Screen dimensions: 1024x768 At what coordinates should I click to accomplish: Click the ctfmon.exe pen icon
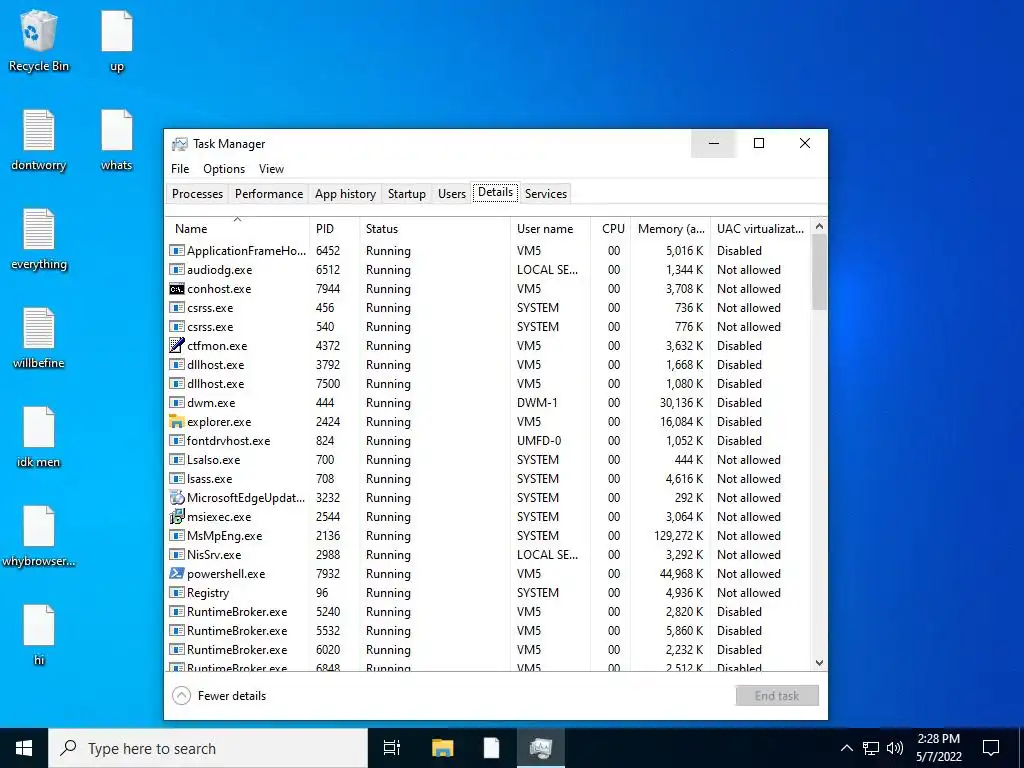(176, 345)
